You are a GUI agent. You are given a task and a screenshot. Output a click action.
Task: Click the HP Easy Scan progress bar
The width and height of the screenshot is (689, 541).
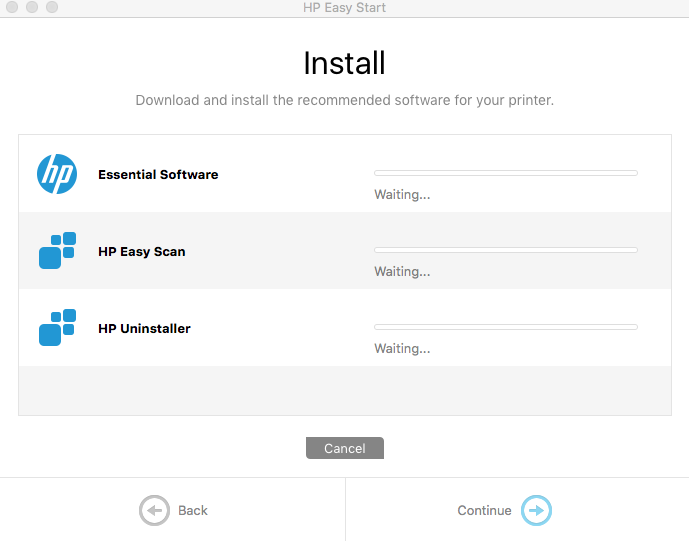coord(506,250)
